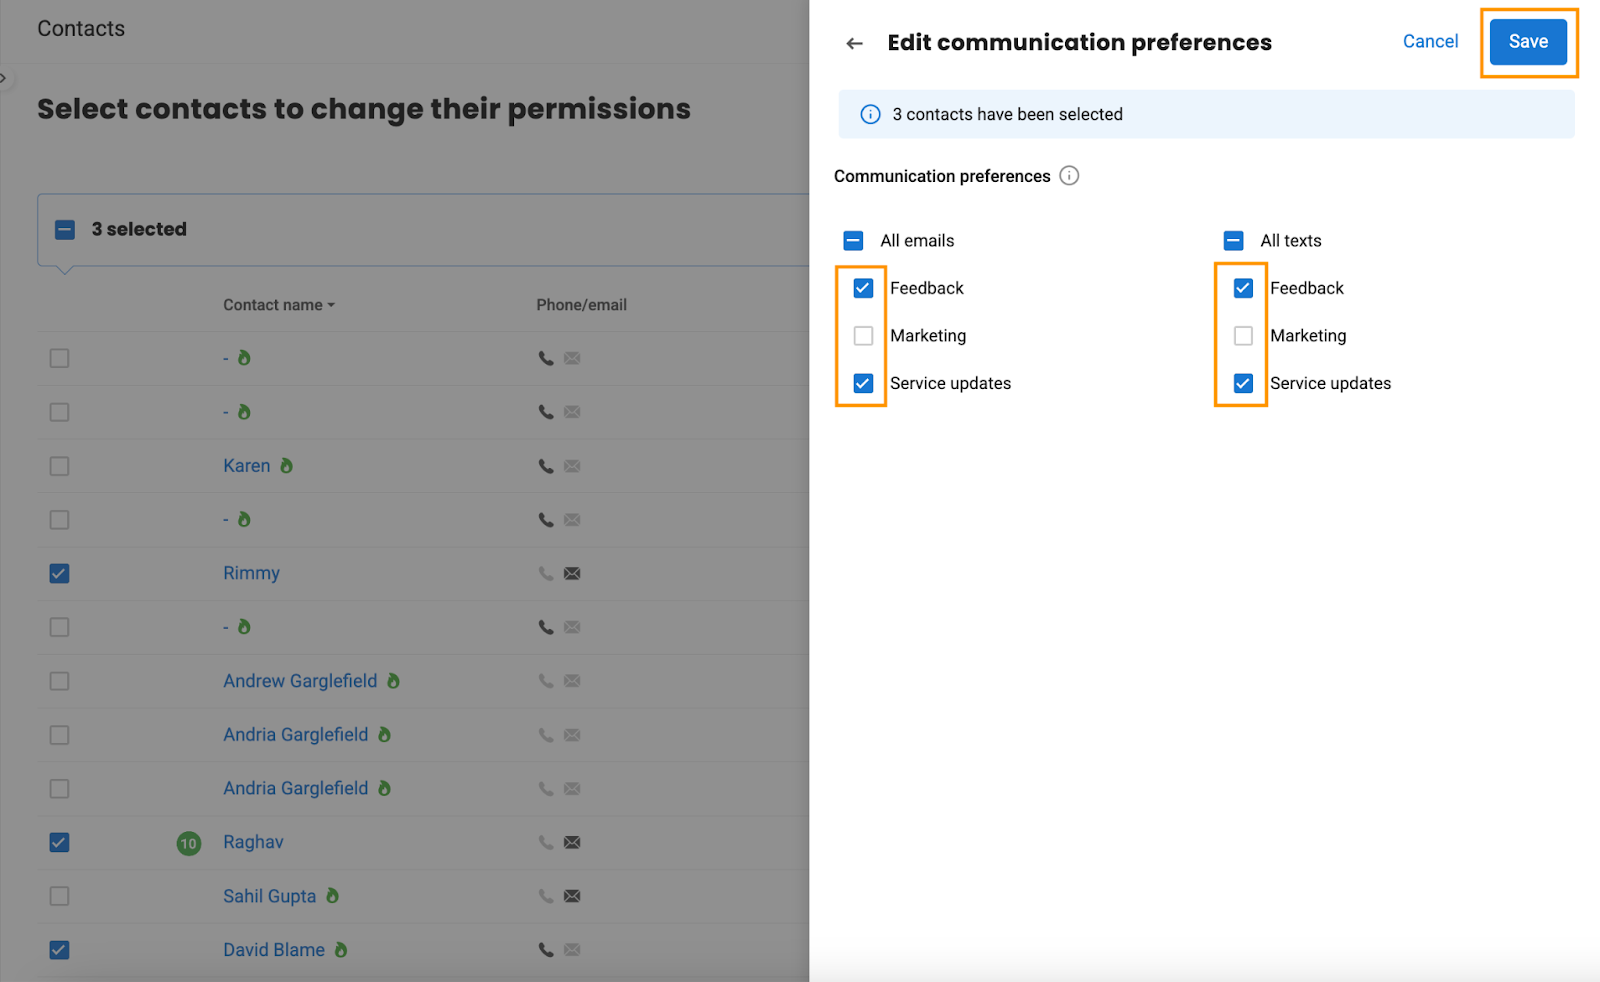Screen dimensions: 1600x982
Task: Click the phone icon in Rimmy's row
Action: point(546,573)
